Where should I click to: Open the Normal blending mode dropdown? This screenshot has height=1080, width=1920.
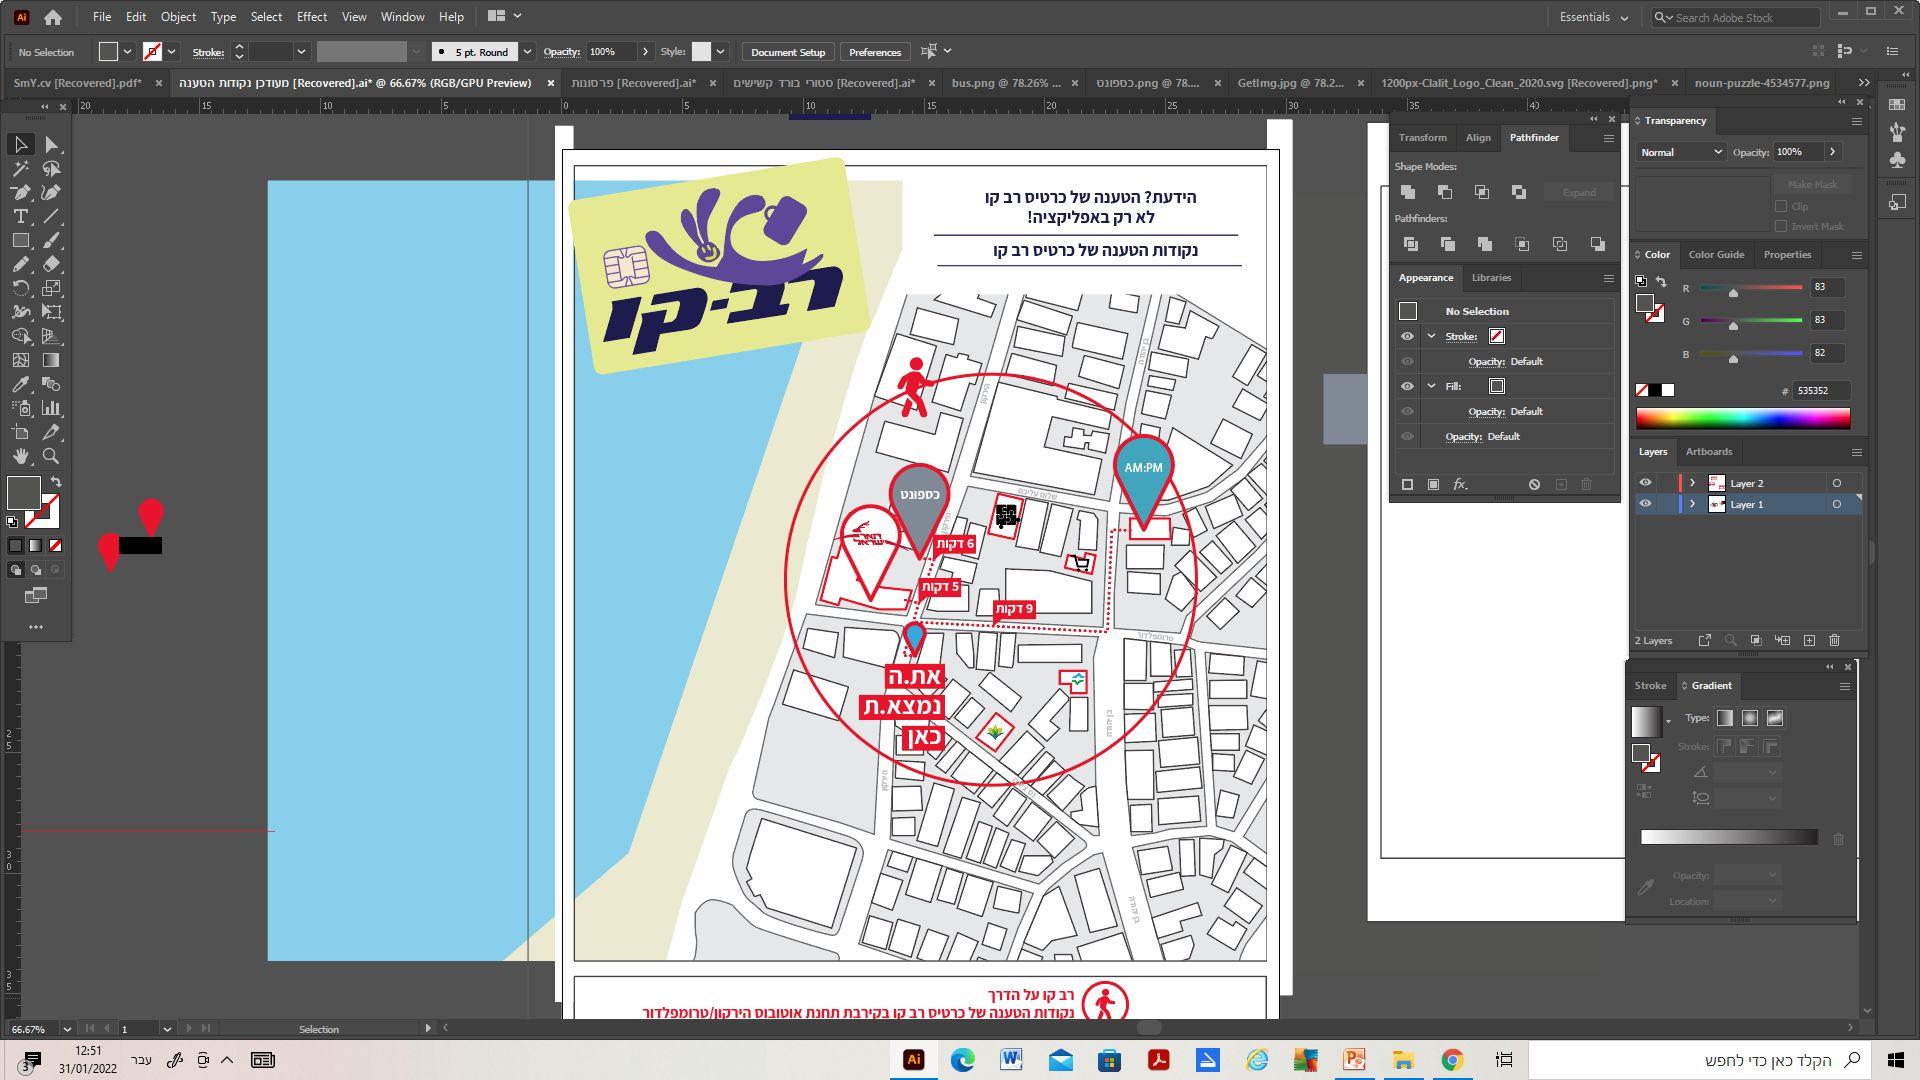point(1680,152)
